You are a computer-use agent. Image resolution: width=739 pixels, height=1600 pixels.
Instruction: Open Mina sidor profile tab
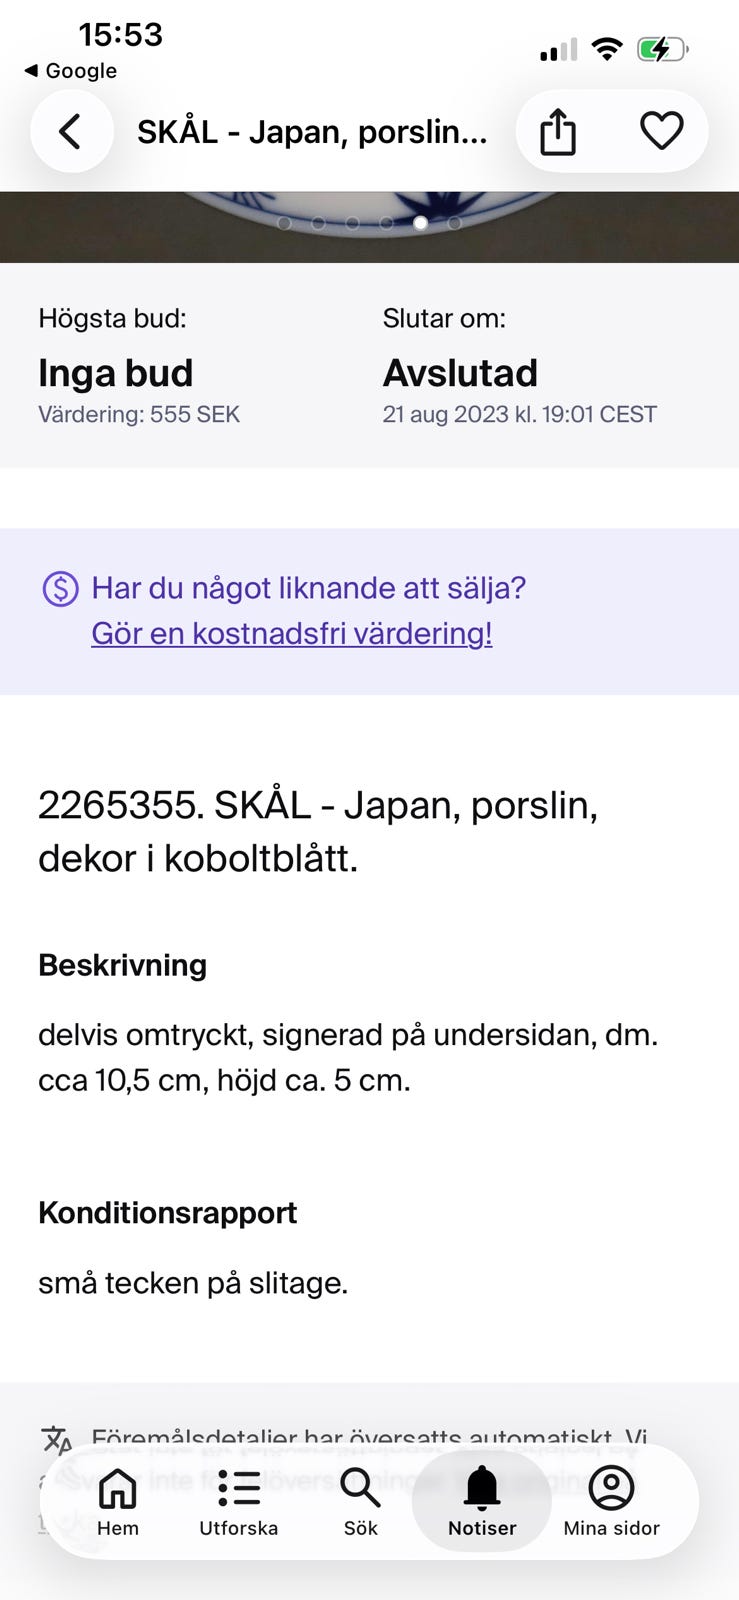click(612, 1502)
